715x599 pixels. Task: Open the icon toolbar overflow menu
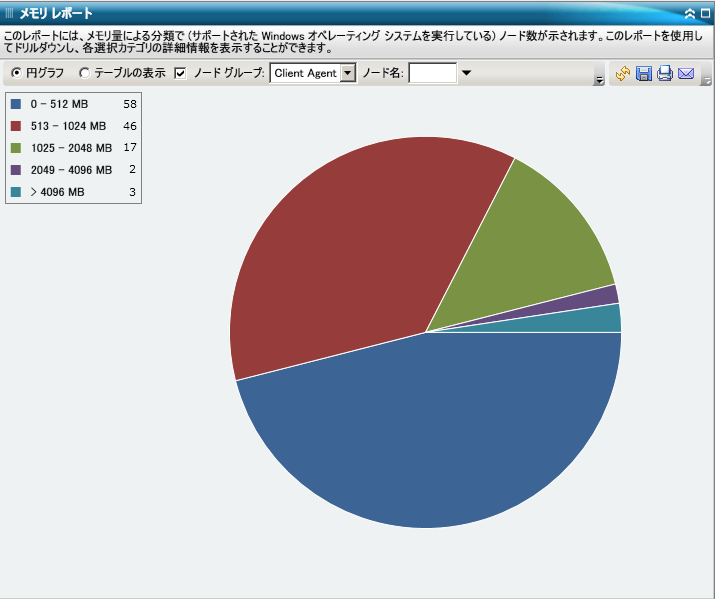tap(706, 80)
